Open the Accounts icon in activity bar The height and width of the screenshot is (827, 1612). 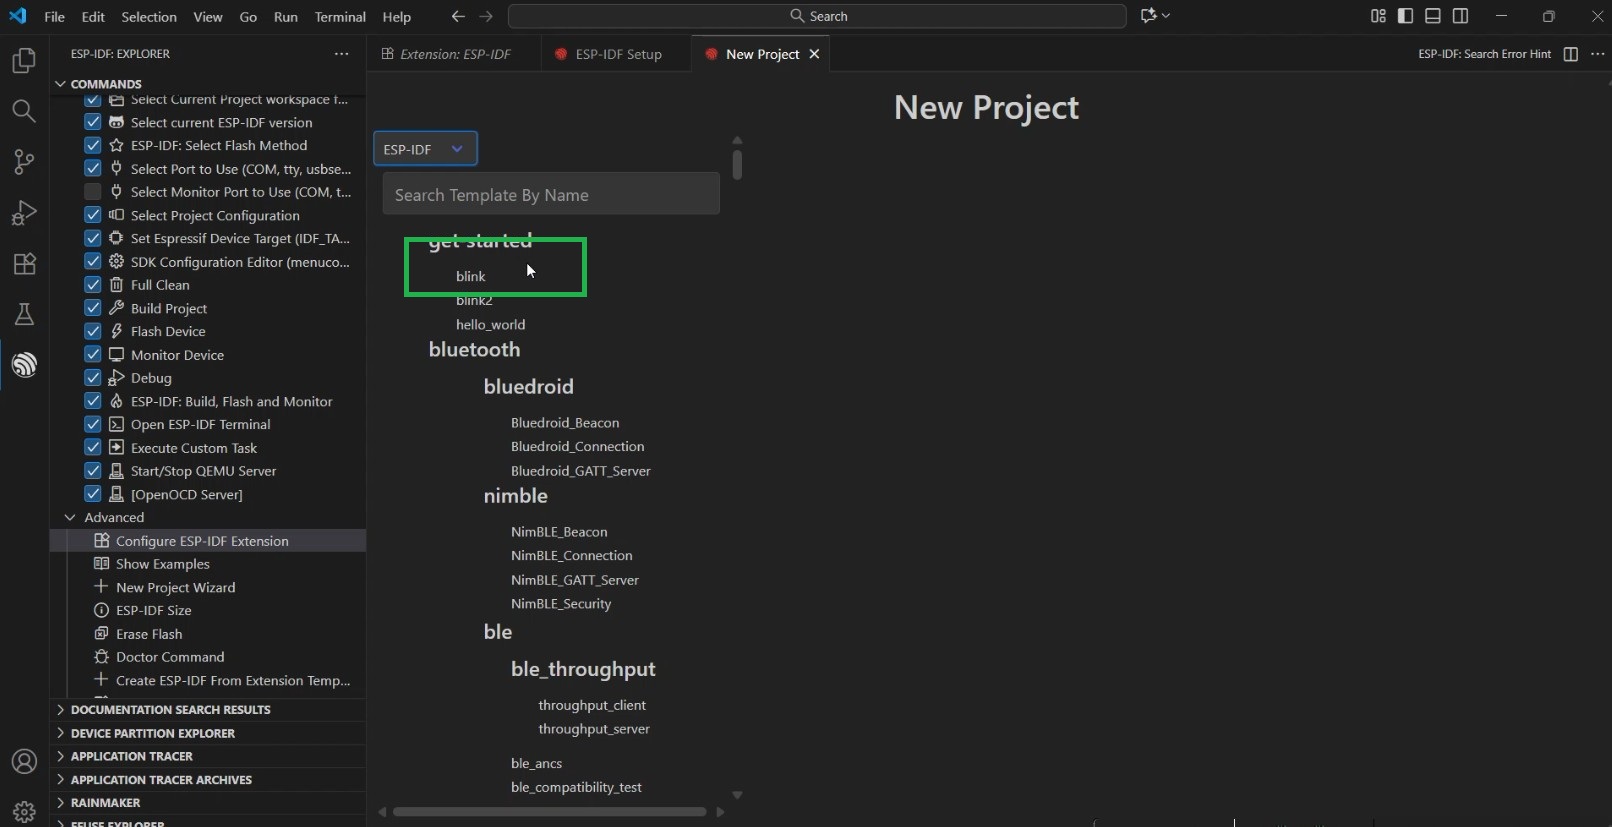pyautogui.click(x=24, y=762)
